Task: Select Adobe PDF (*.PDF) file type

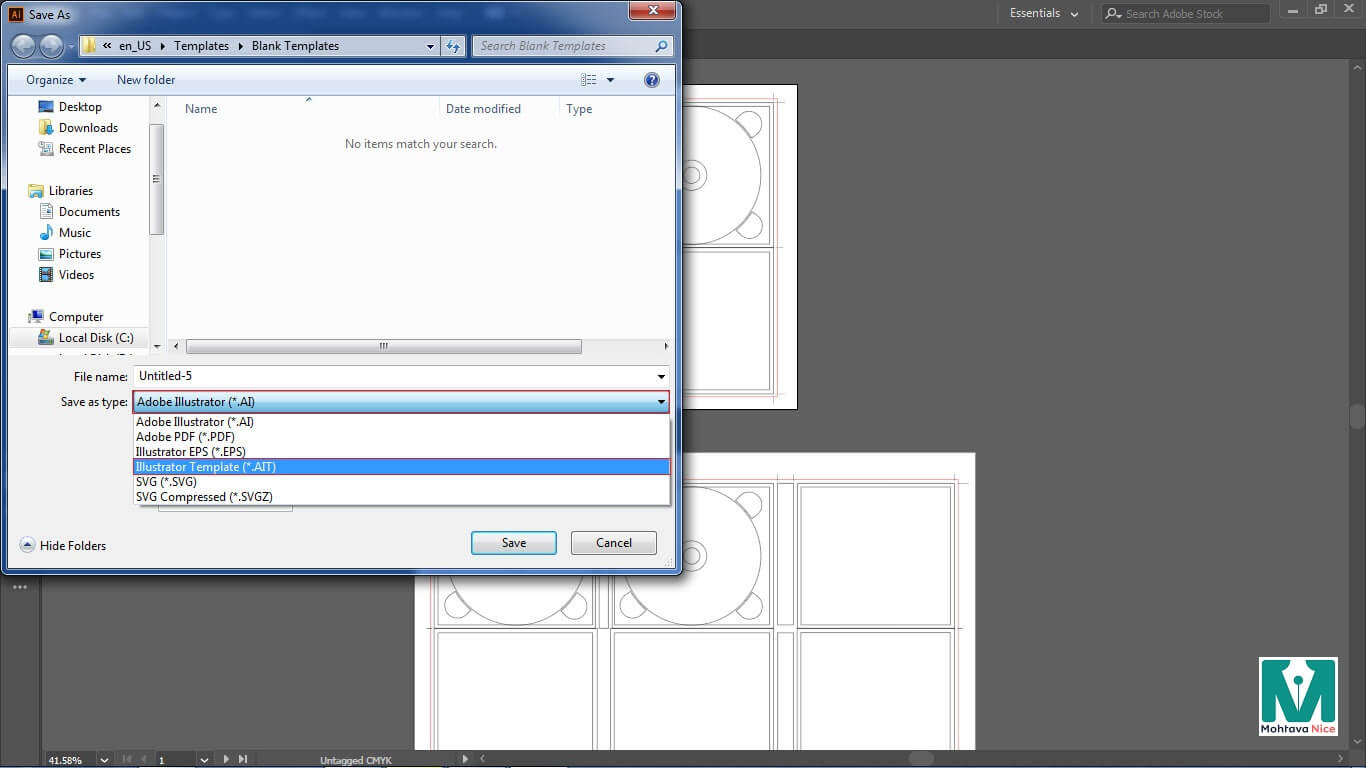Action: (185, 437)
